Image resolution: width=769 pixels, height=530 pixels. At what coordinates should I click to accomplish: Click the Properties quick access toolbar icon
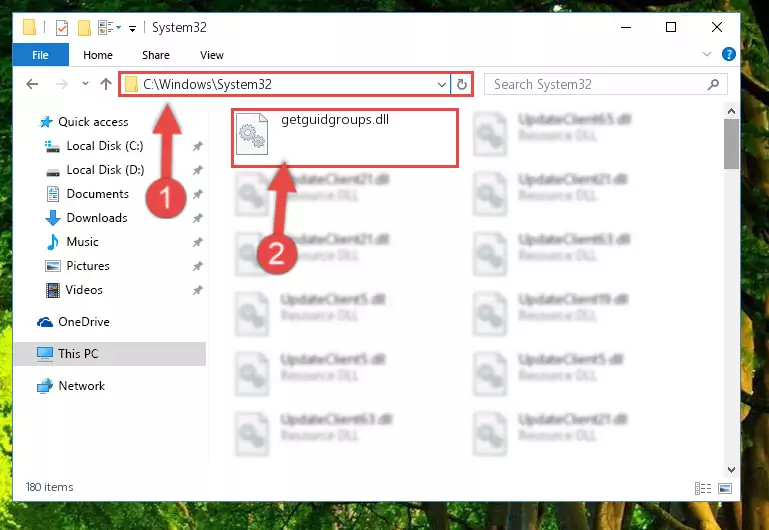[62, 27]
